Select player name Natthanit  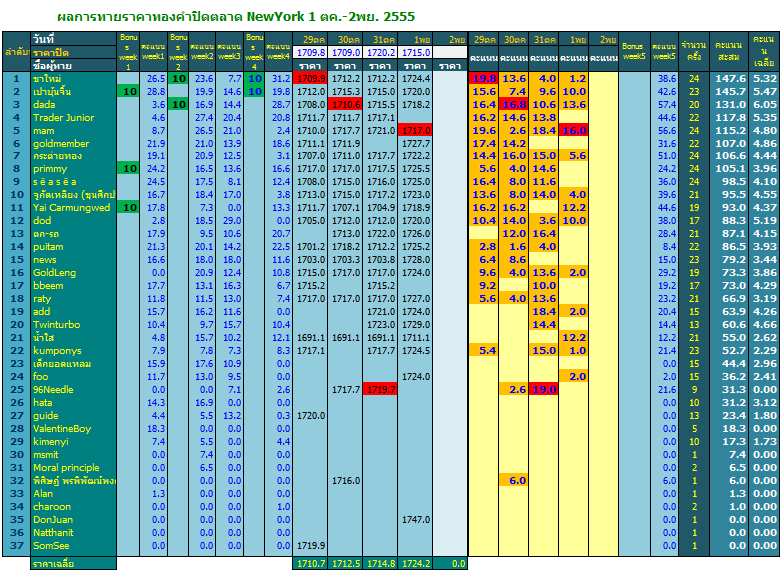pyautogui.click(x=53, y=533)
